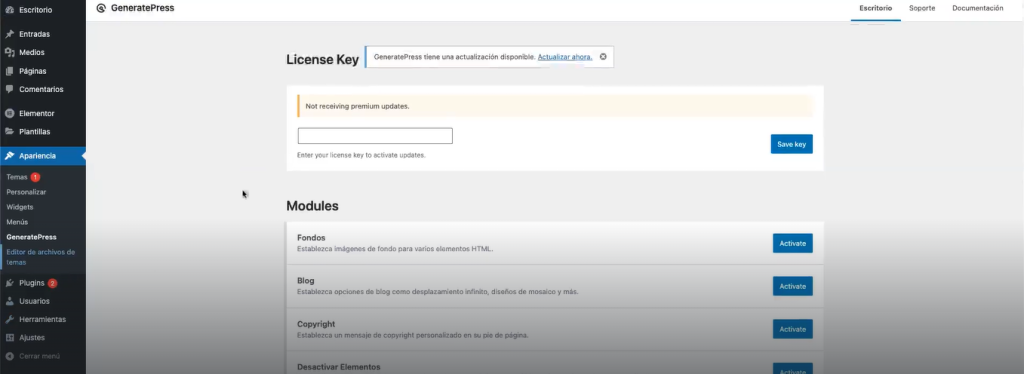Click the Elementor logo icon
This screenshot has height=374, width=1024.
(x=10, y=113)
